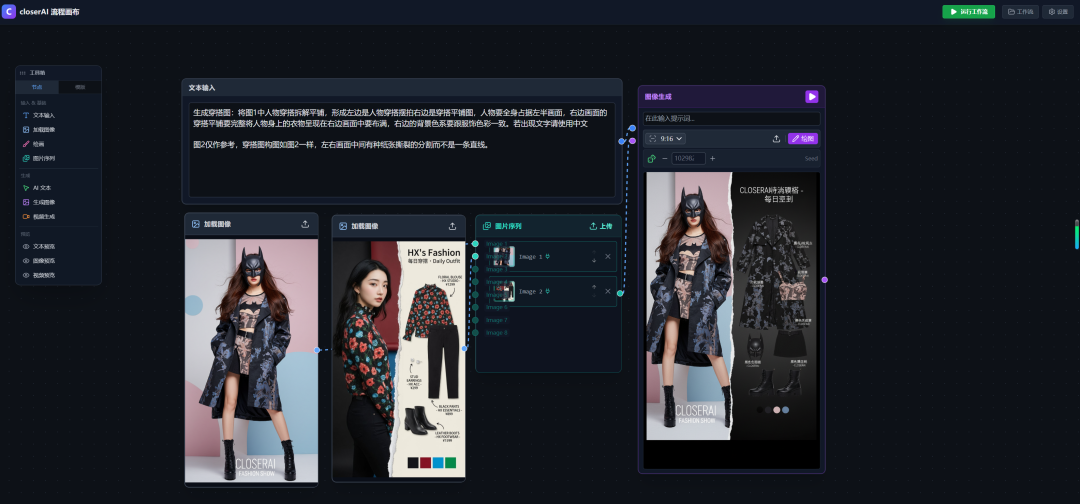Click the Batman mask model input thumbnail
This screenshot has width=1080, height=504.
(251, 360)
